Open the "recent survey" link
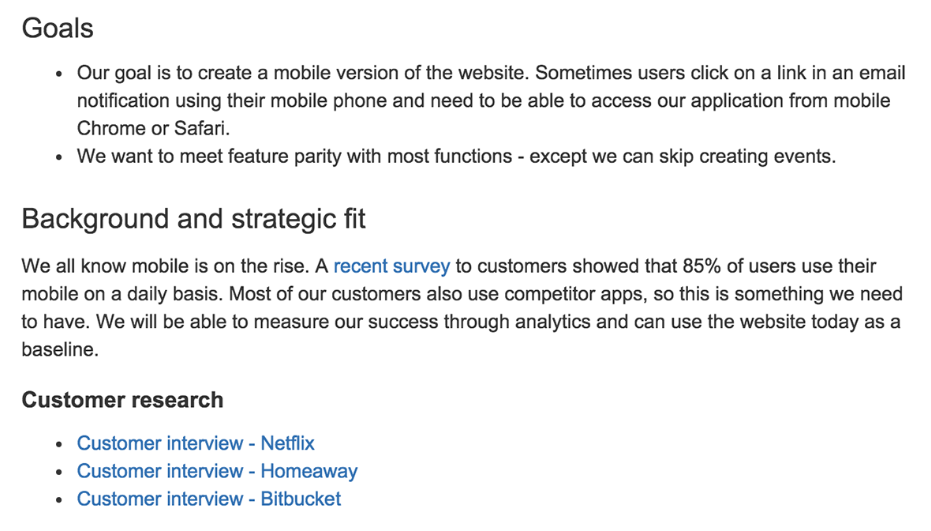Viewport: 931px width, 531px height. (391, 266)
